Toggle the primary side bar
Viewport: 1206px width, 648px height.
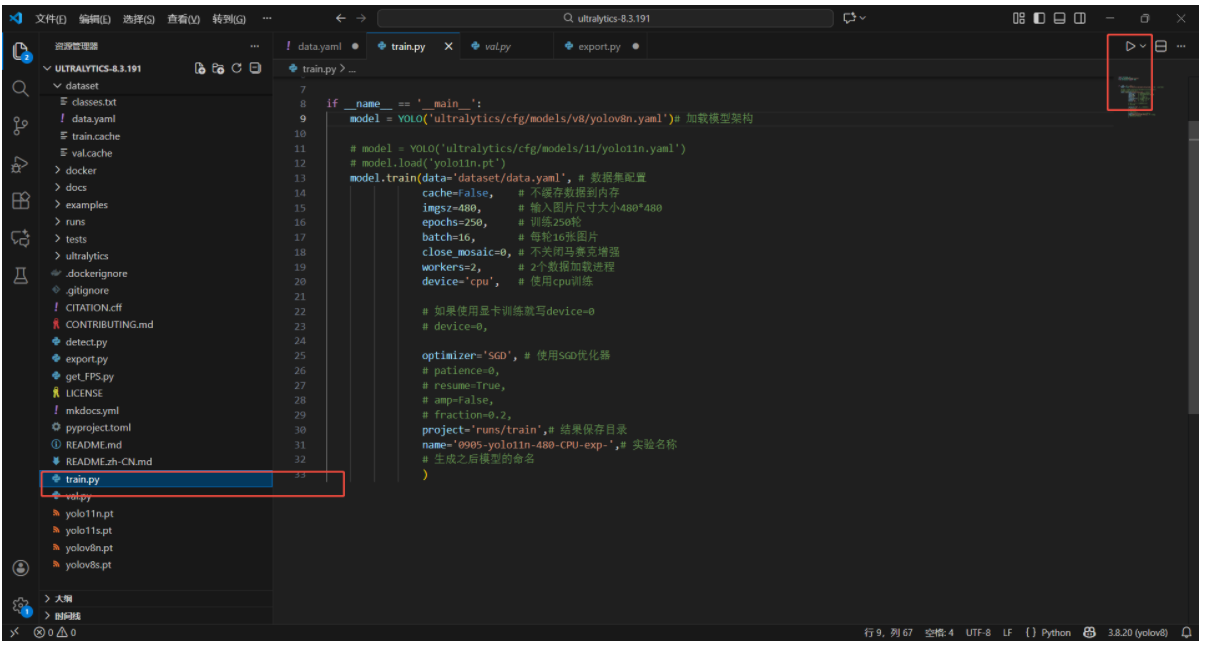pyautogui.click(x=1039, y=18)
